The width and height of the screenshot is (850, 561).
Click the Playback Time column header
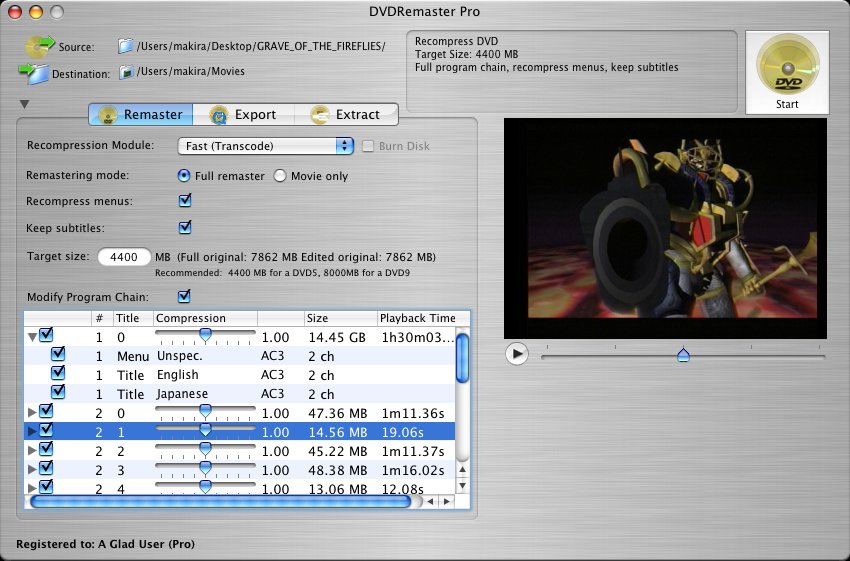pos(417,318)
